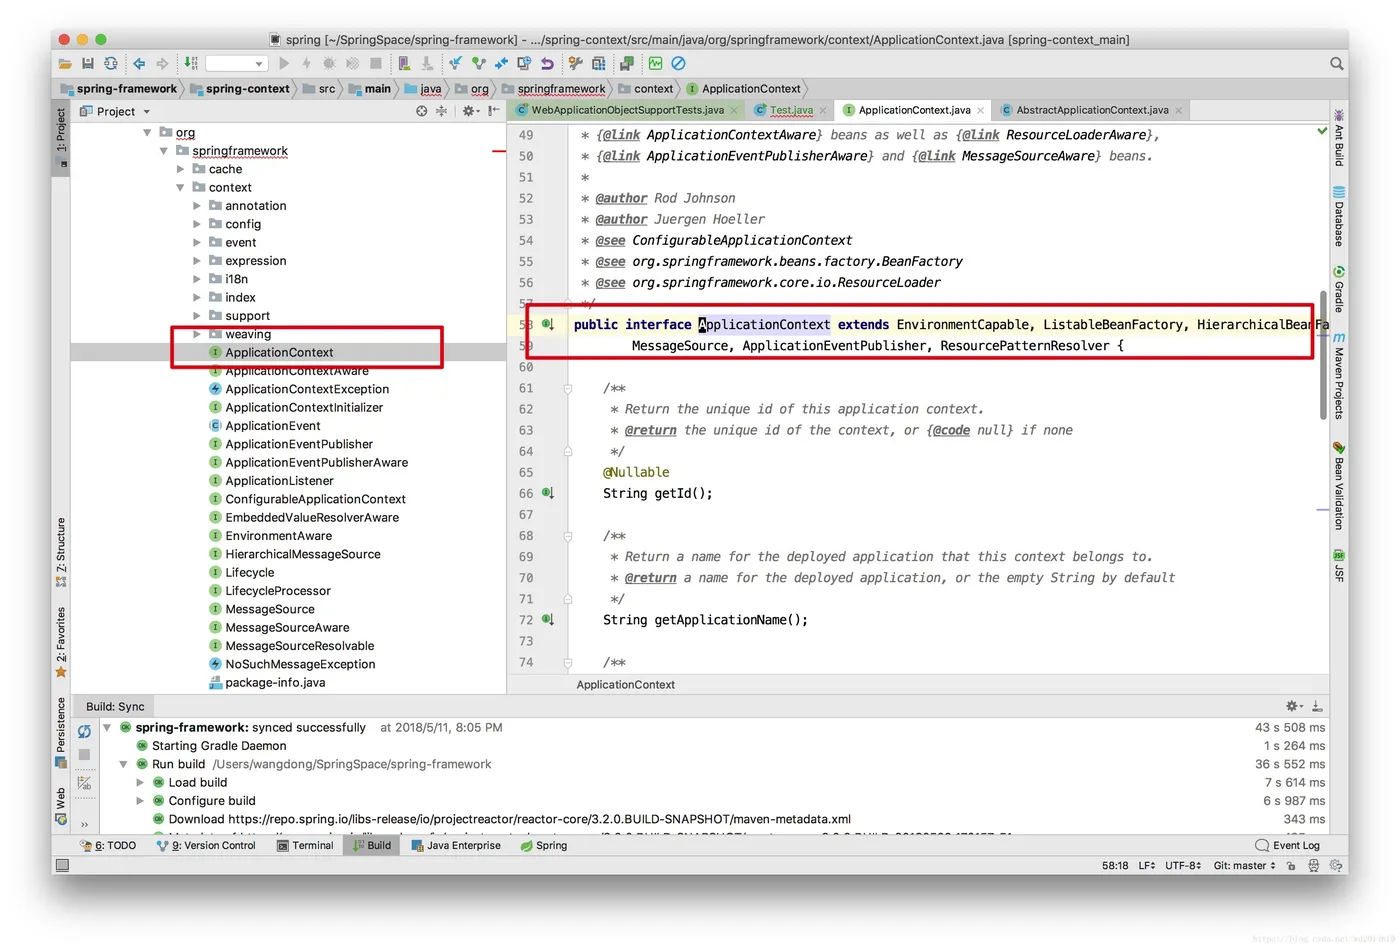The width and height of the screenshot is (1400, 948).
Task: Toggle the Database tool window
Action: point(1339,216)
